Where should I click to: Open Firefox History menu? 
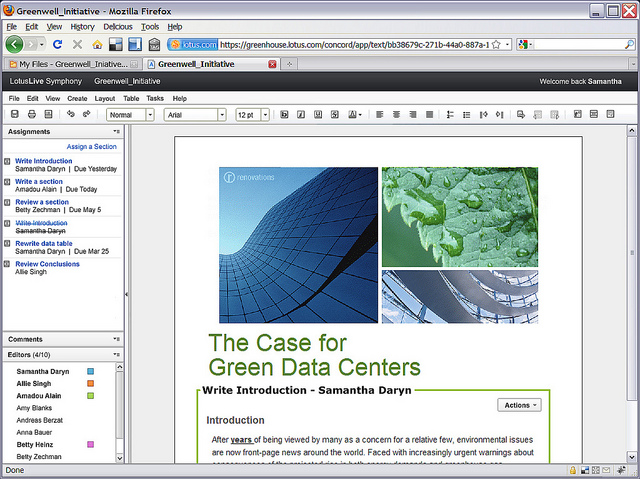82,27
